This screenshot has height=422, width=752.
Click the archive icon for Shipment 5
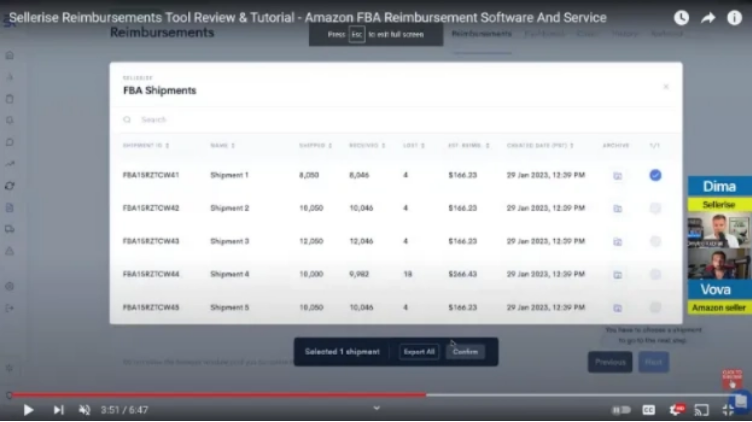(618, 308)
